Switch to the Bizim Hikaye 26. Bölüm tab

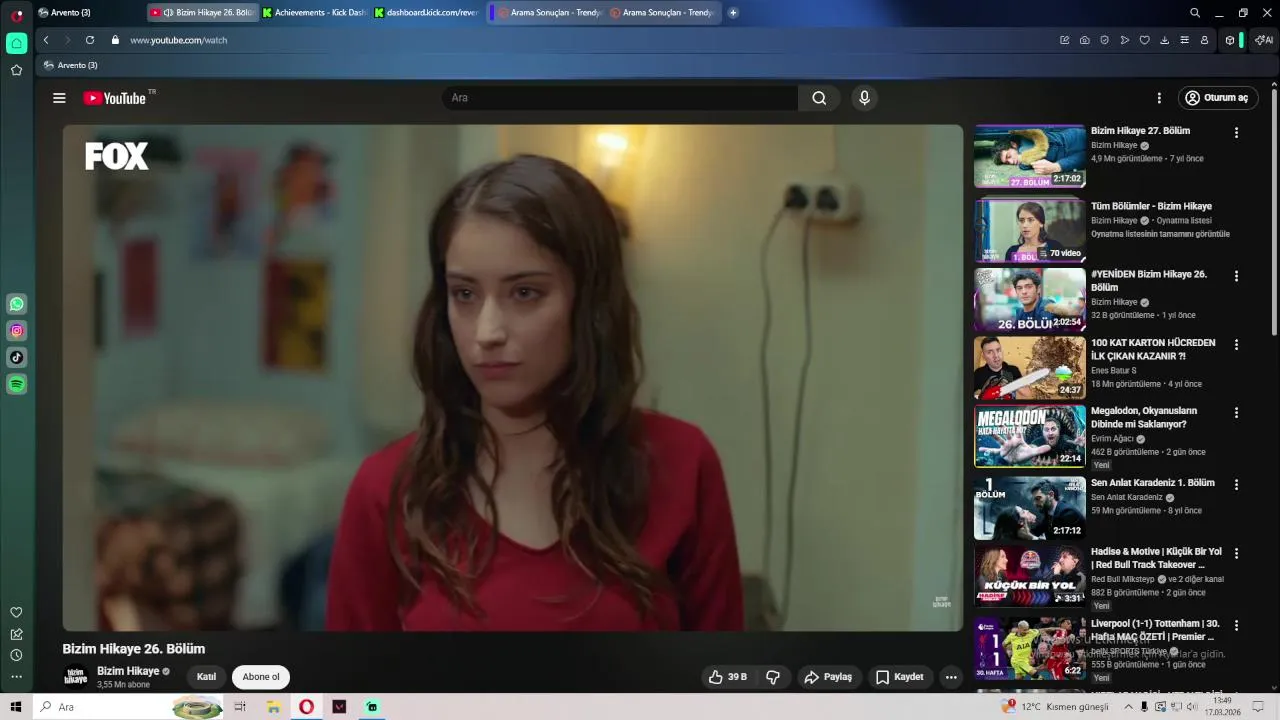pos(203,13)
